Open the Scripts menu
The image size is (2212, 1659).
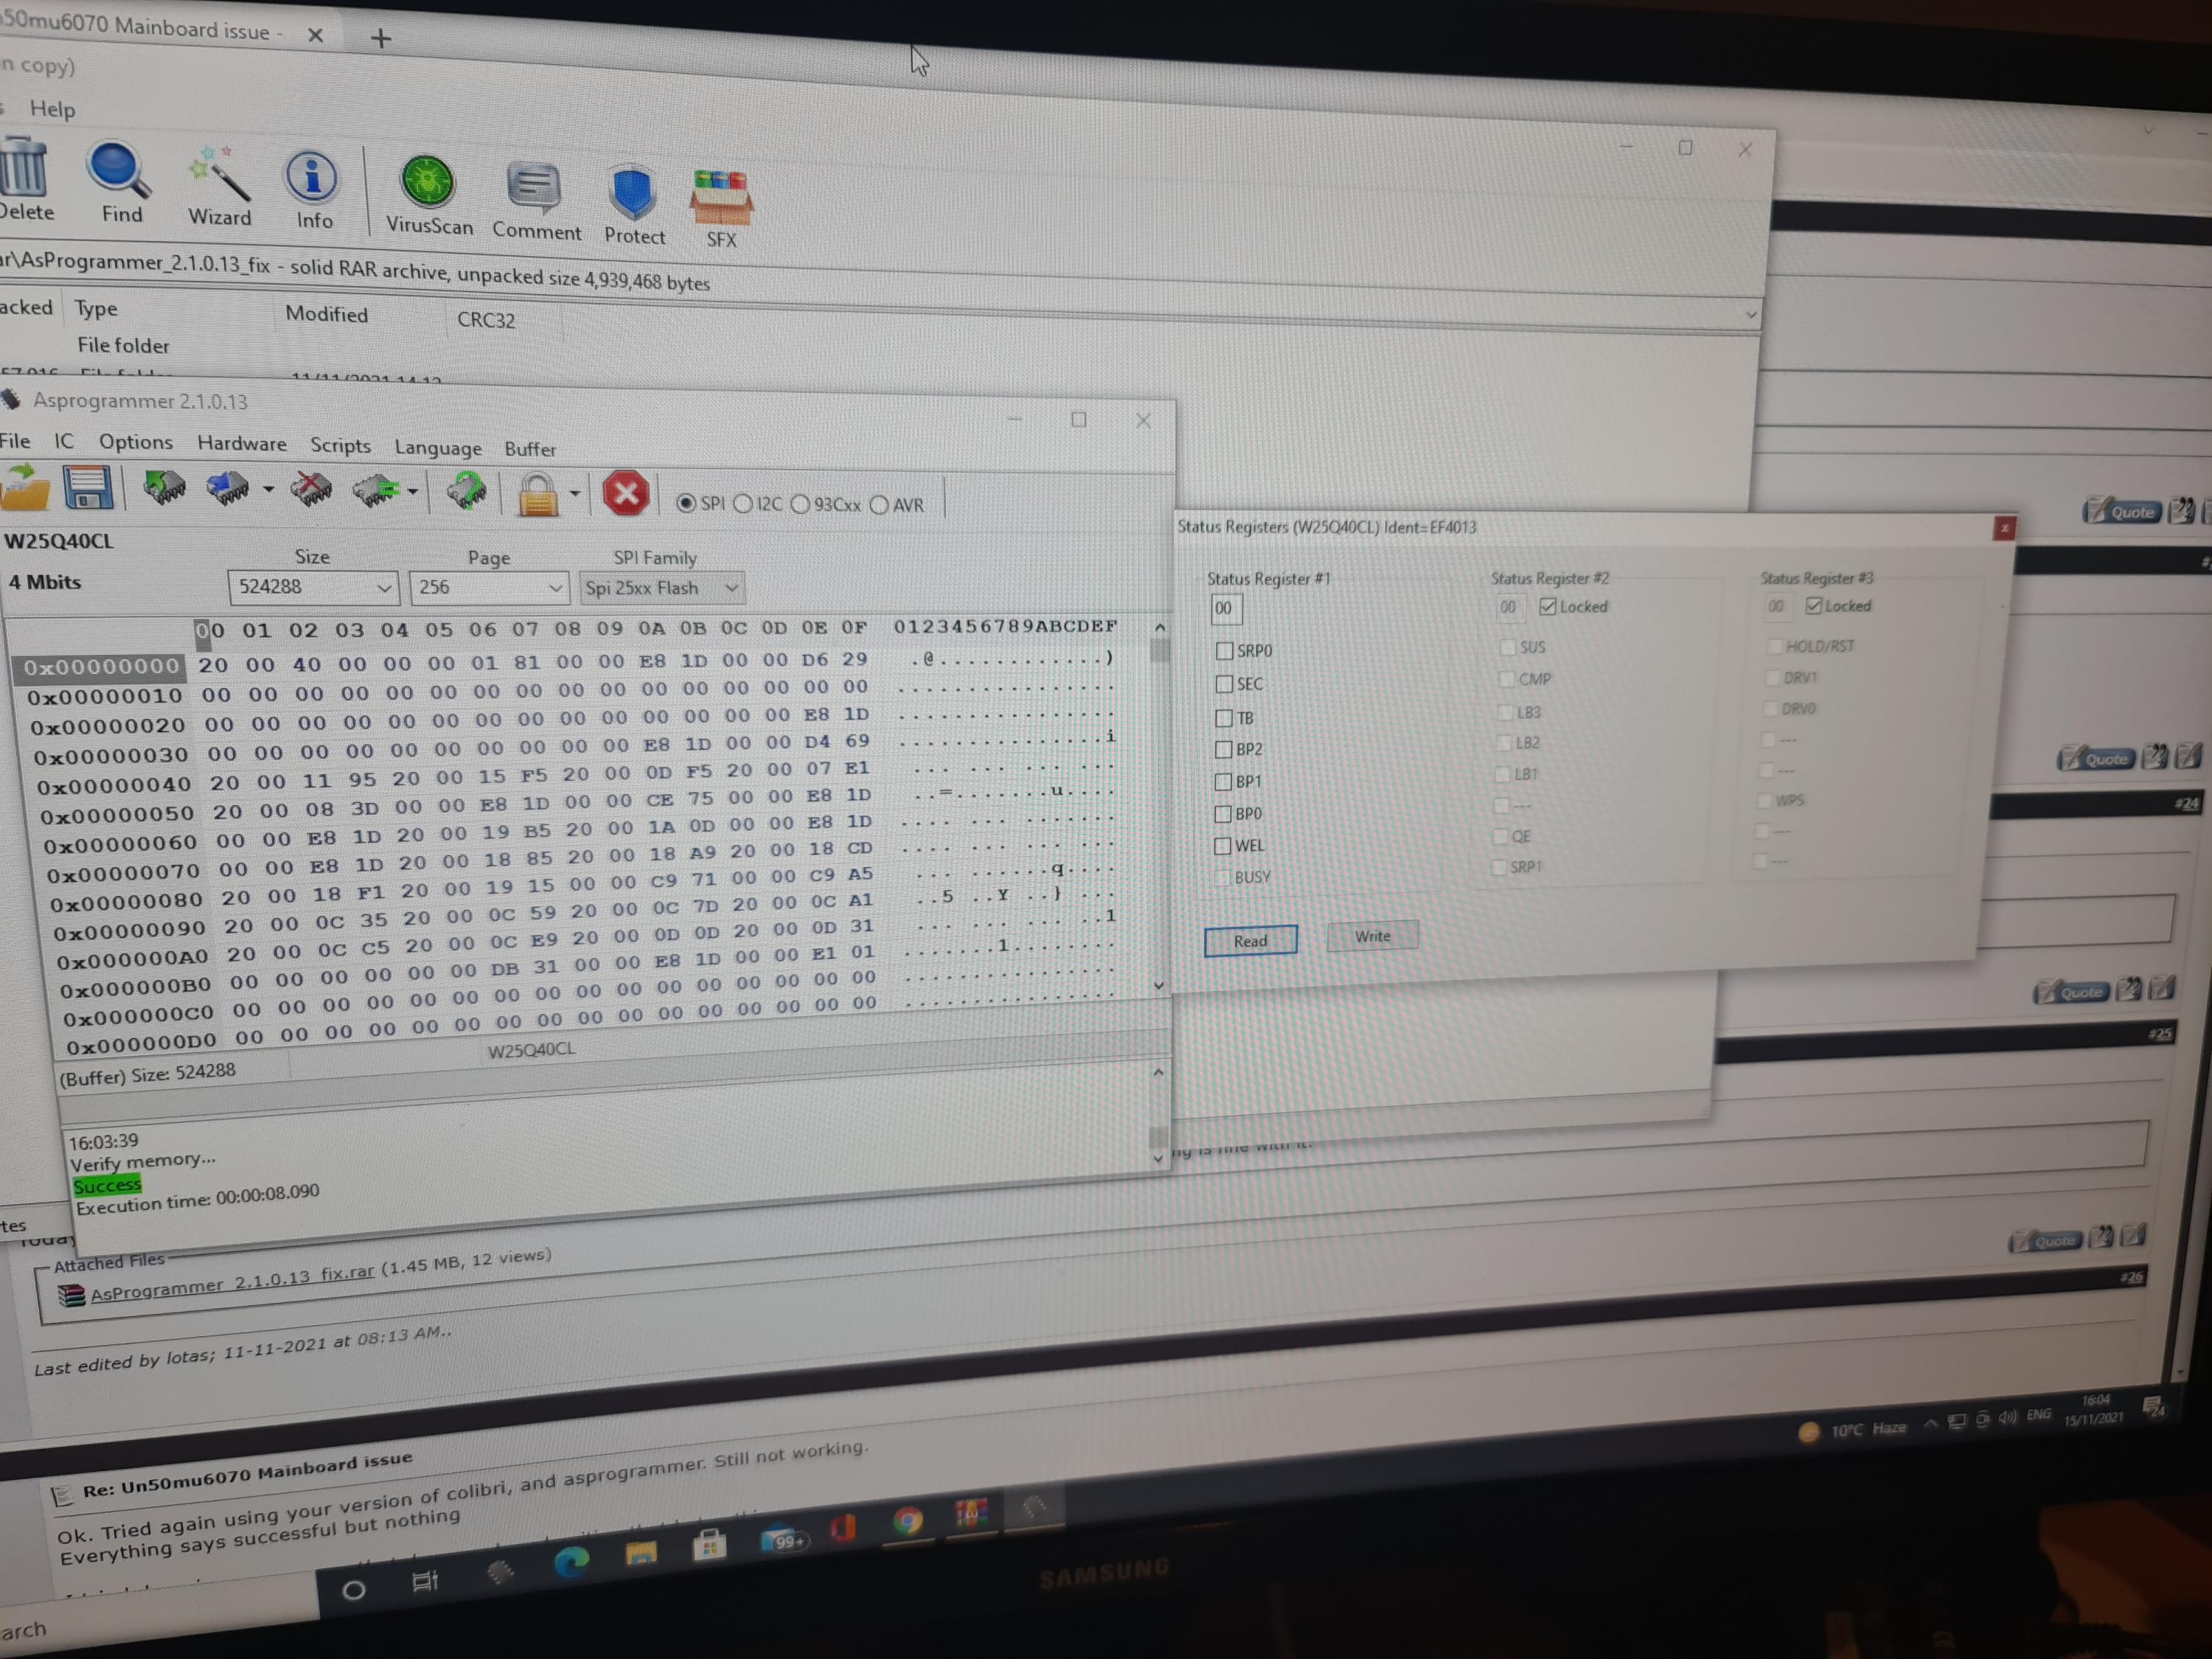click(x=340, y=445)
